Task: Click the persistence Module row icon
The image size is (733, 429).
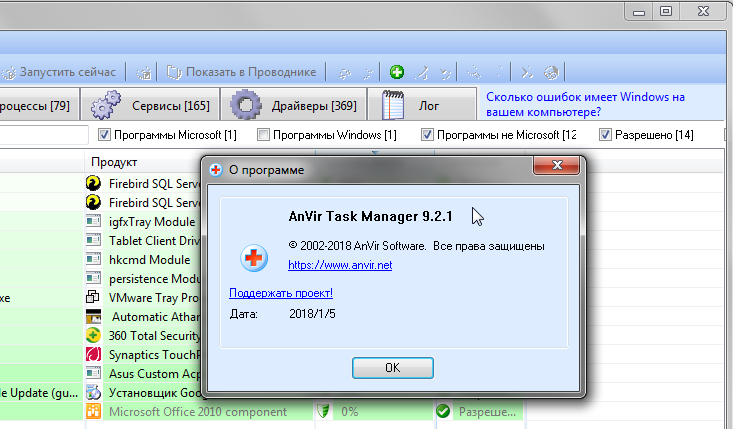Action: tap(93, 278)
